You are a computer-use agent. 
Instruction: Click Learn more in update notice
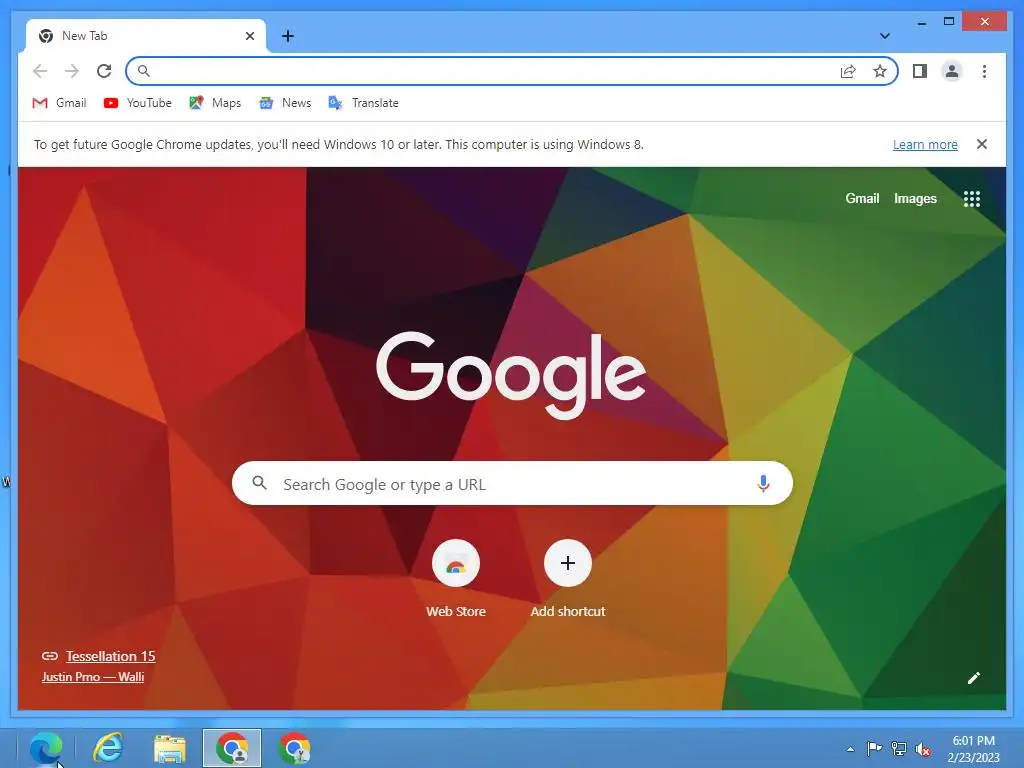925,145
